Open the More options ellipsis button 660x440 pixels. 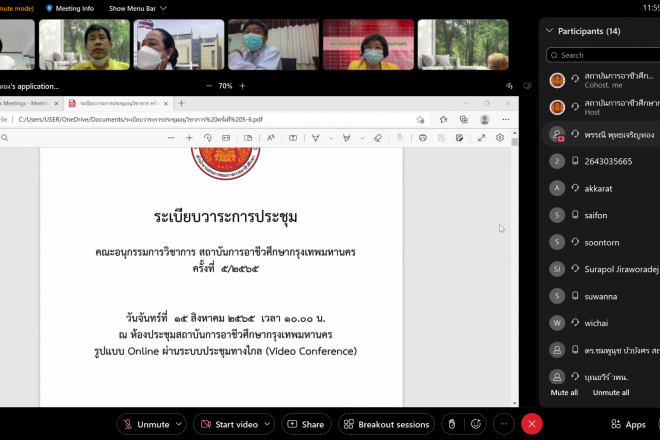pos(504,424)
